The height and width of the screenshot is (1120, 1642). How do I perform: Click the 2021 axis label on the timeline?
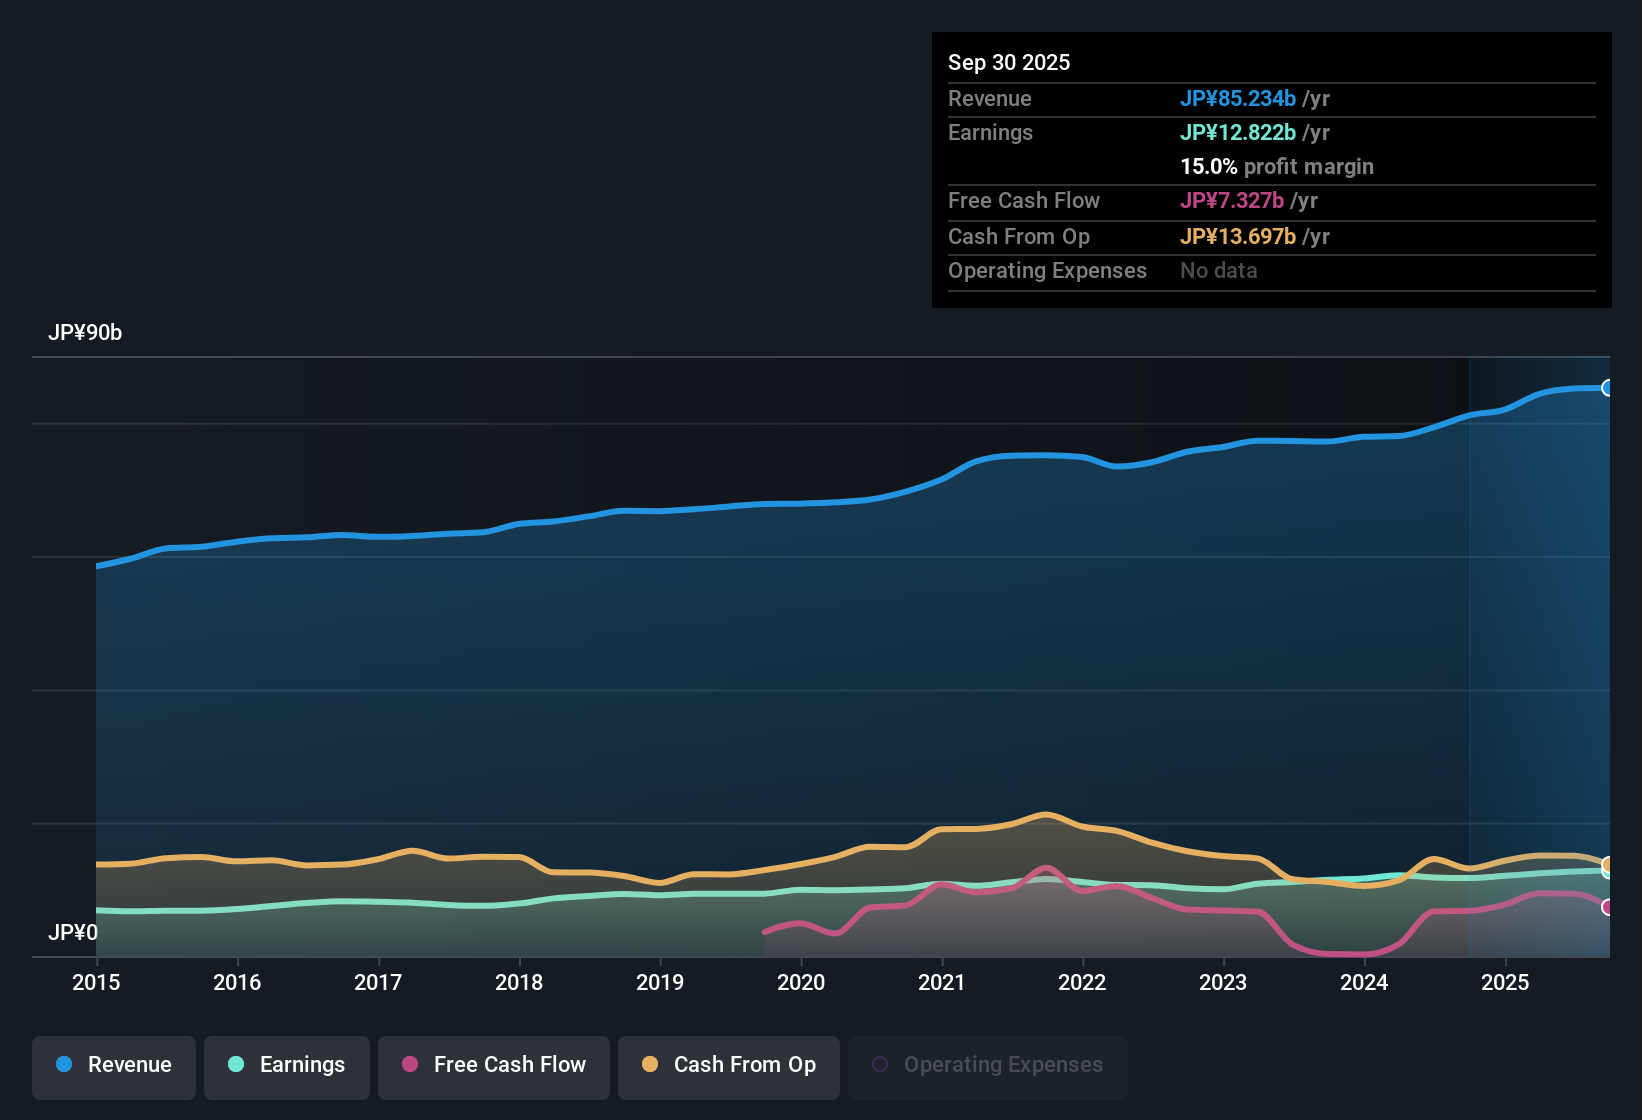(942, 983)
